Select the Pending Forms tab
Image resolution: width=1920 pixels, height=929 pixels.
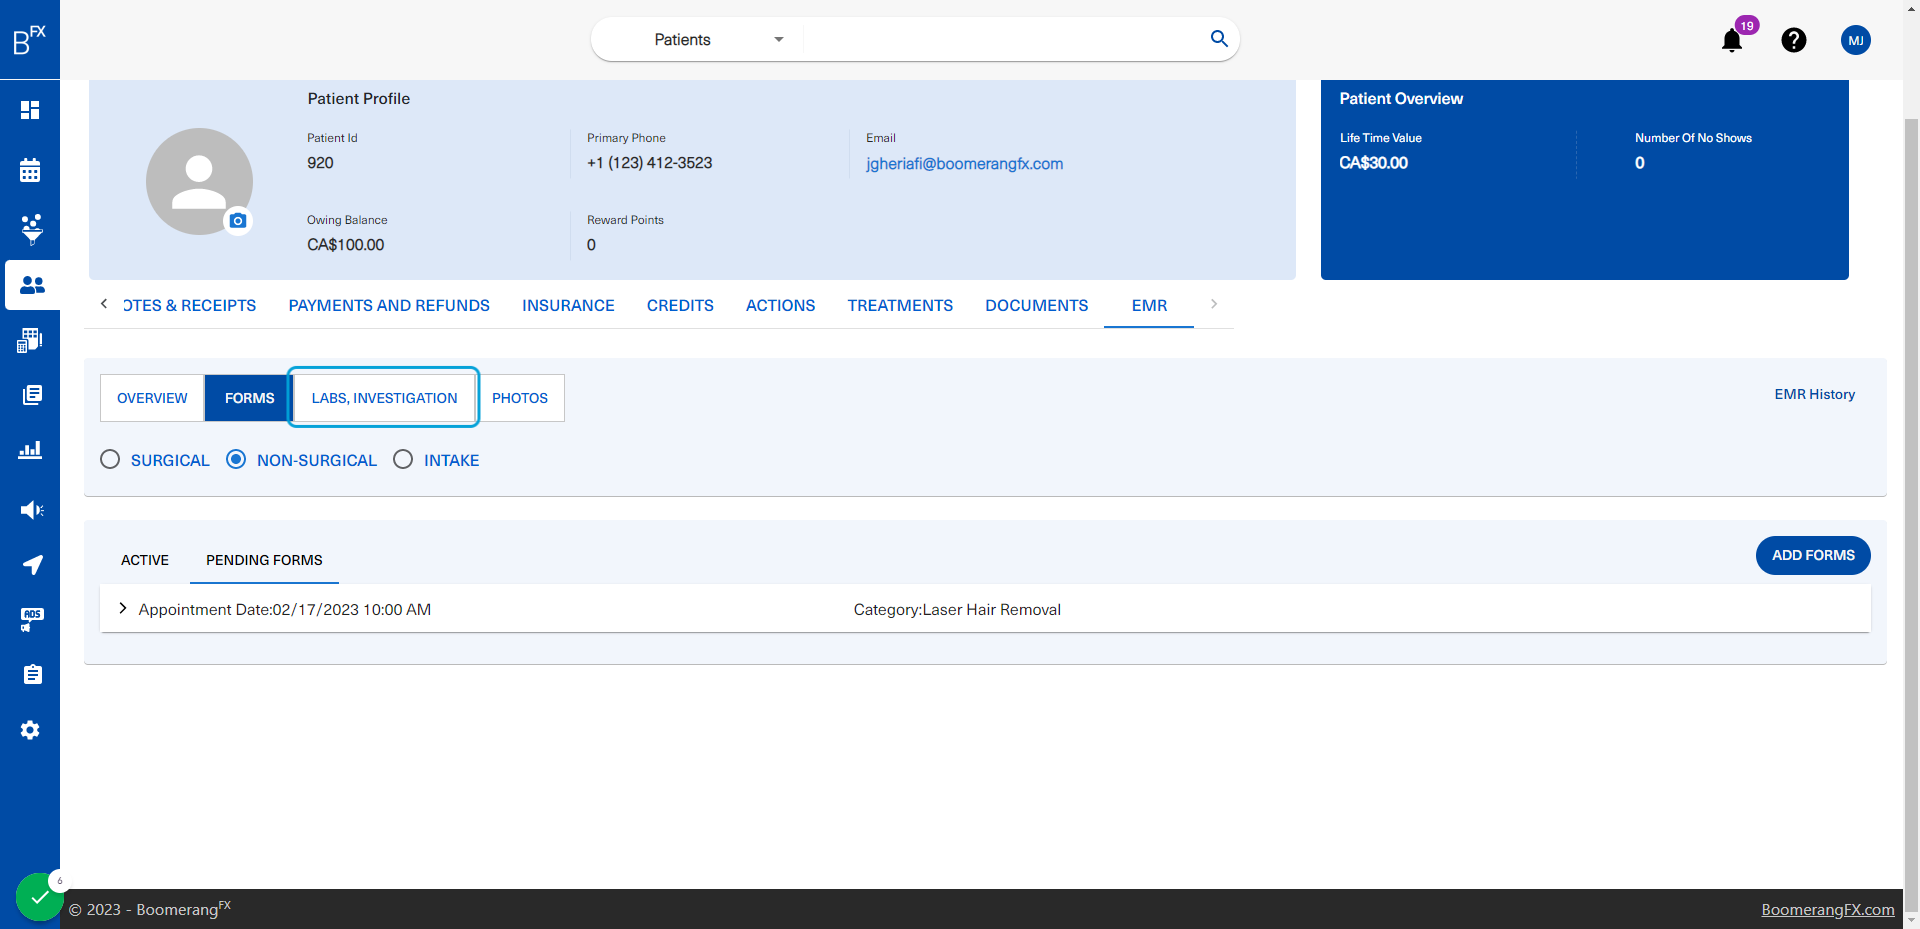coord(264,560)
